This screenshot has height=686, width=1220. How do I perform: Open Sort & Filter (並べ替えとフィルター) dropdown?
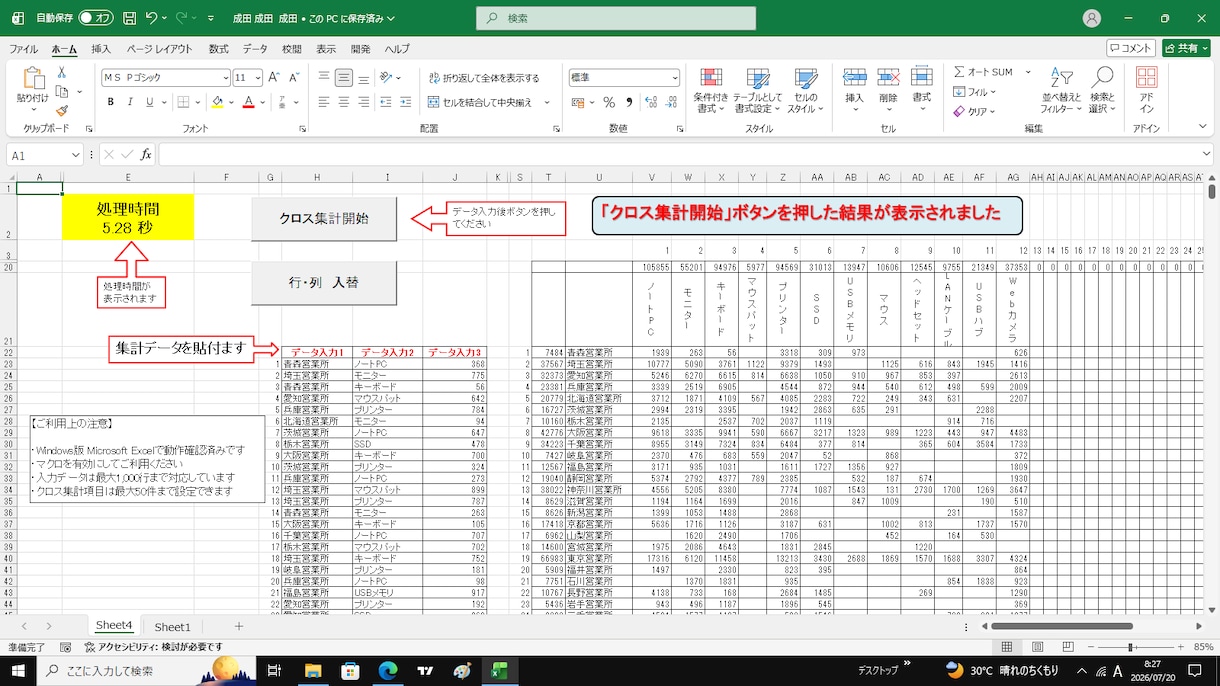click(1060, 90)
